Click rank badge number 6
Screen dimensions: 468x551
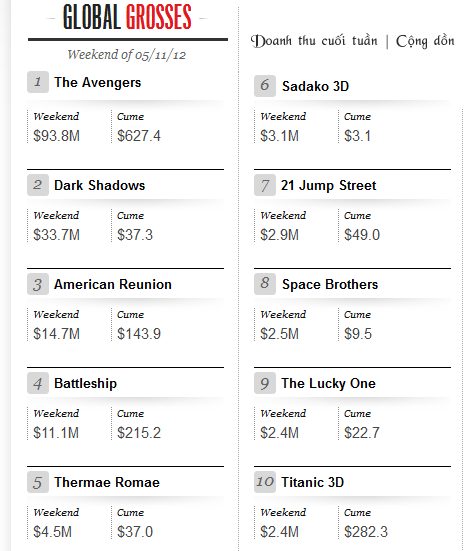point(265,86)
